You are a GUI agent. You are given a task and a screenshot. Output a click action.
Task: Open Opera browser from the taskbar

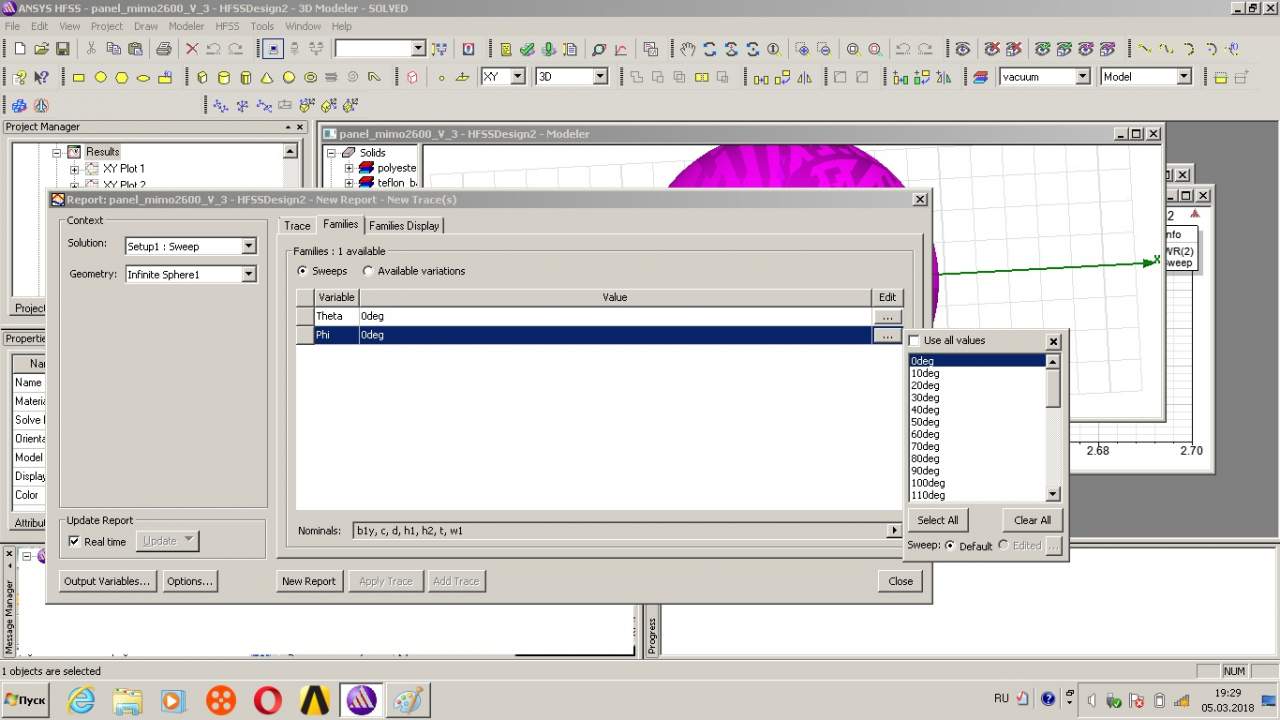(268, 700)
